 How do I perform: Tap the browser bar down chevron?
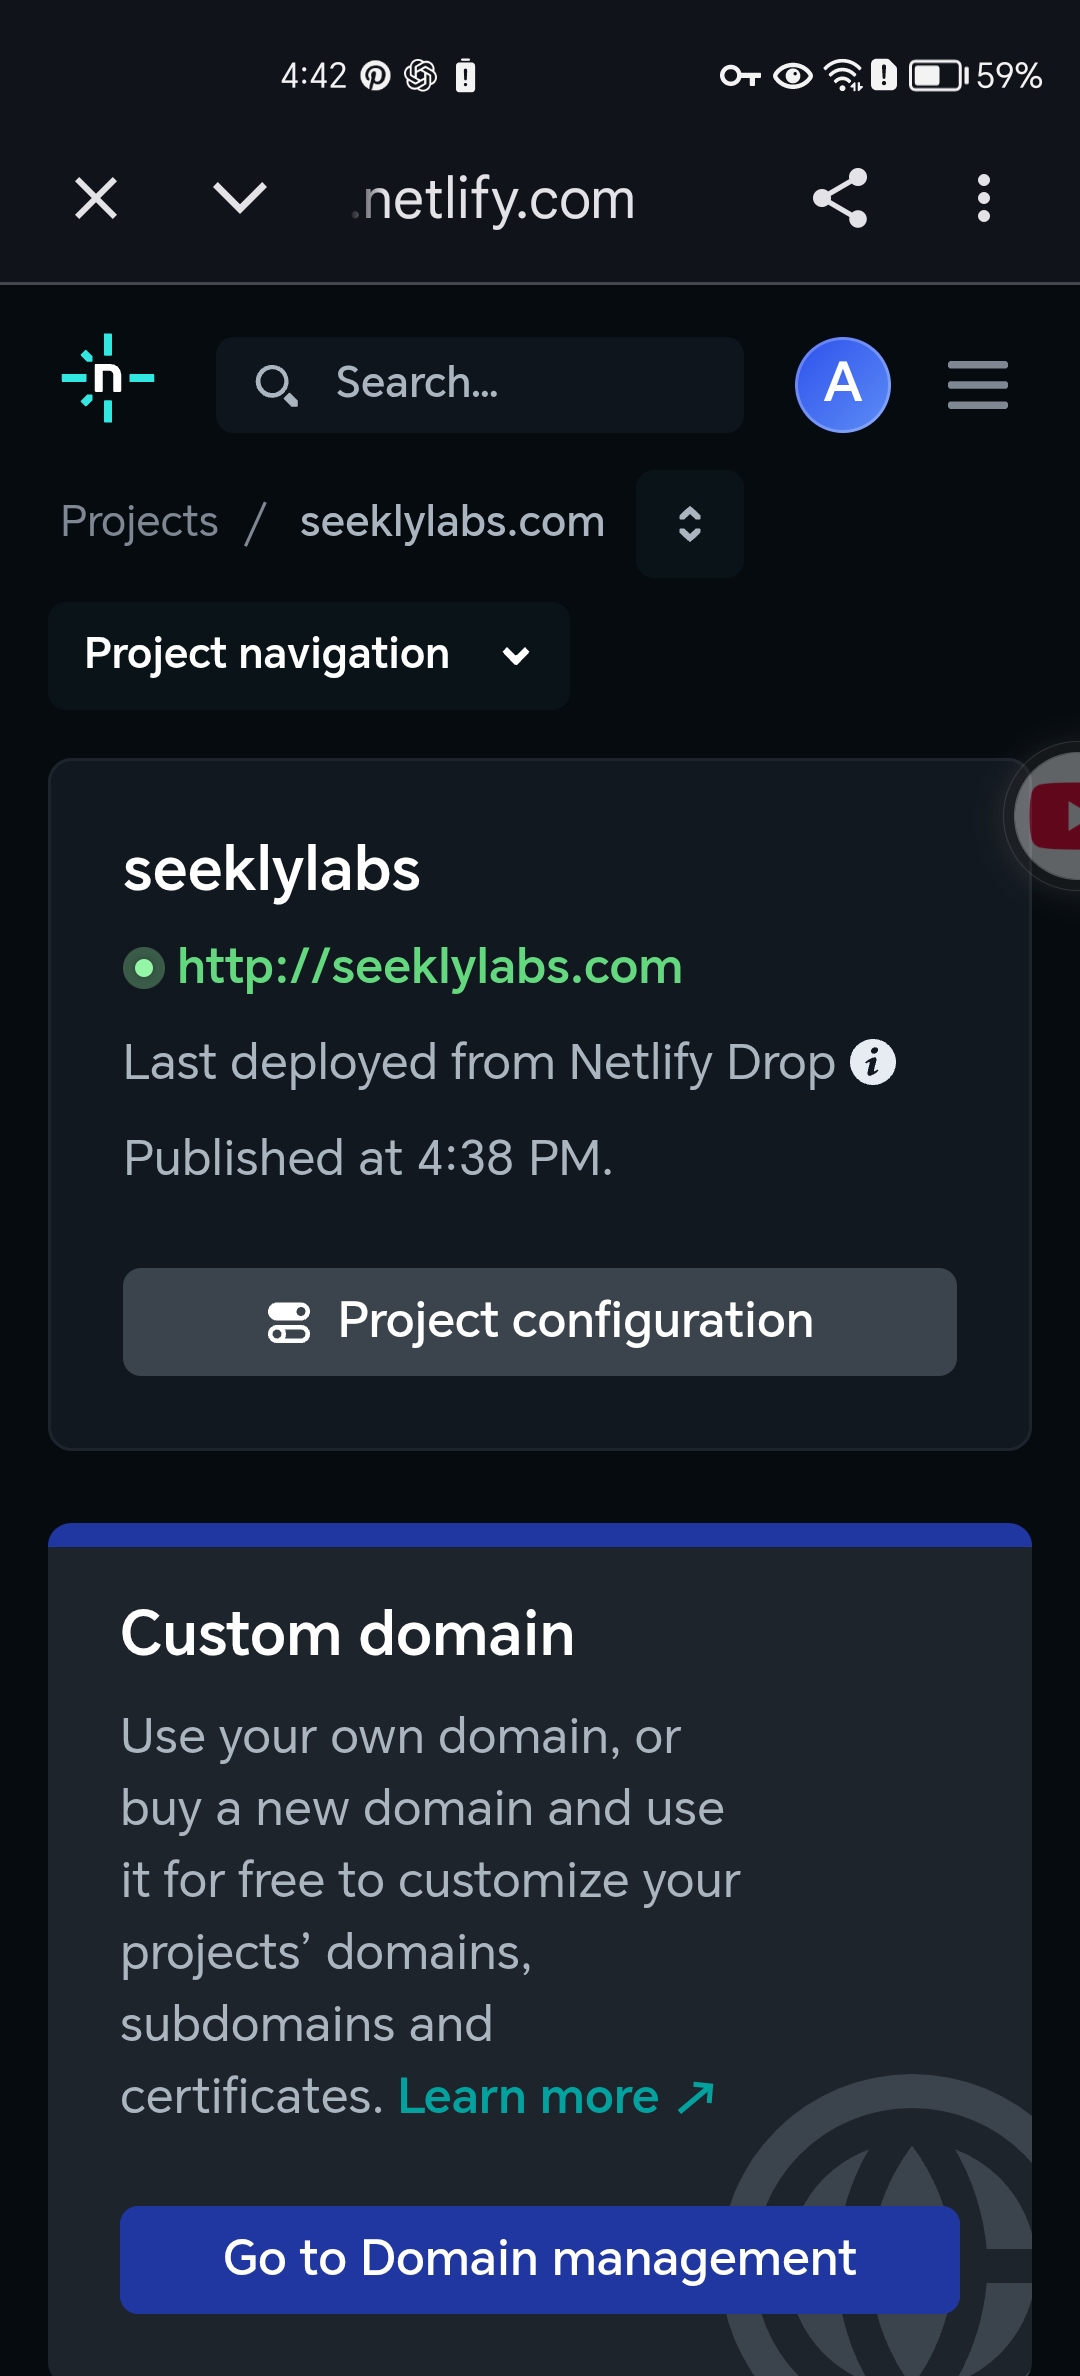click(240, 198)
